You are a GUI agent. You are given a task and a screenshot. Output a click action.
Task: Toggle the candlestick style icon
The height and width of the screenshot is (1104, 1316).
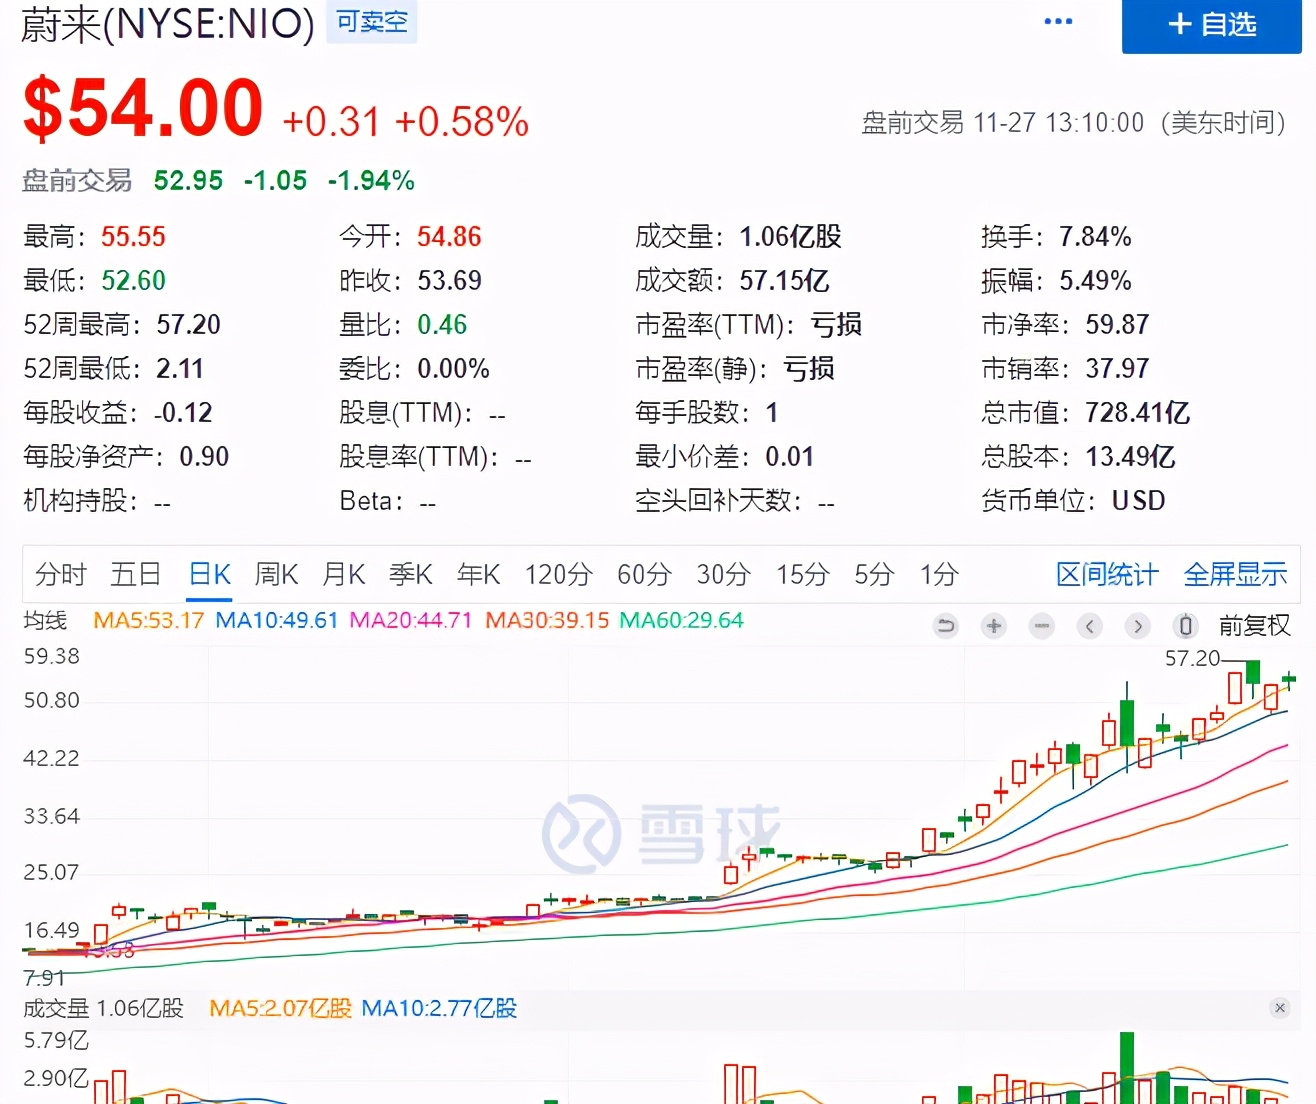coord(1185,626)
